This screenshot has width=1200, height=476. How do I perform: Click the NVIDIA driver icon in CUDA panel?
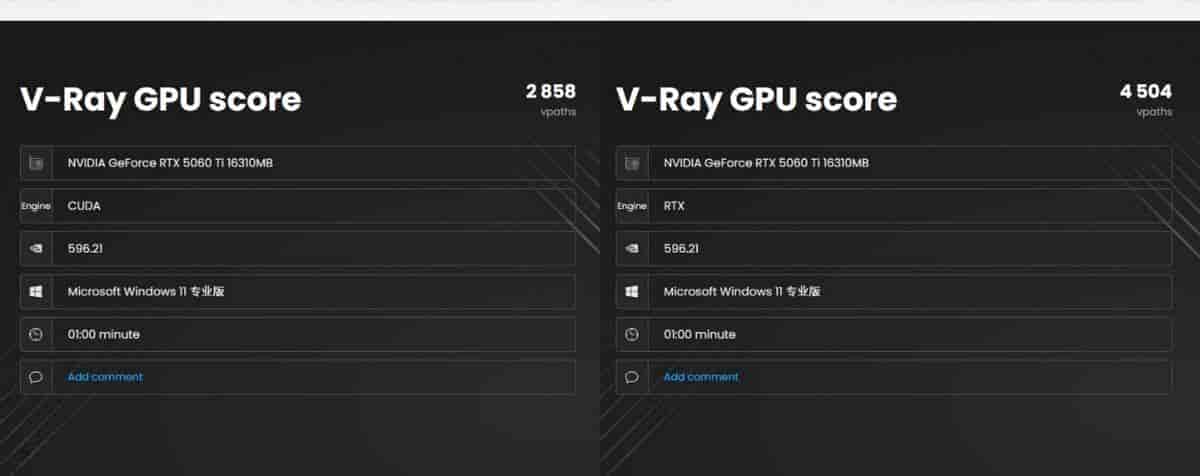point(36,249)
